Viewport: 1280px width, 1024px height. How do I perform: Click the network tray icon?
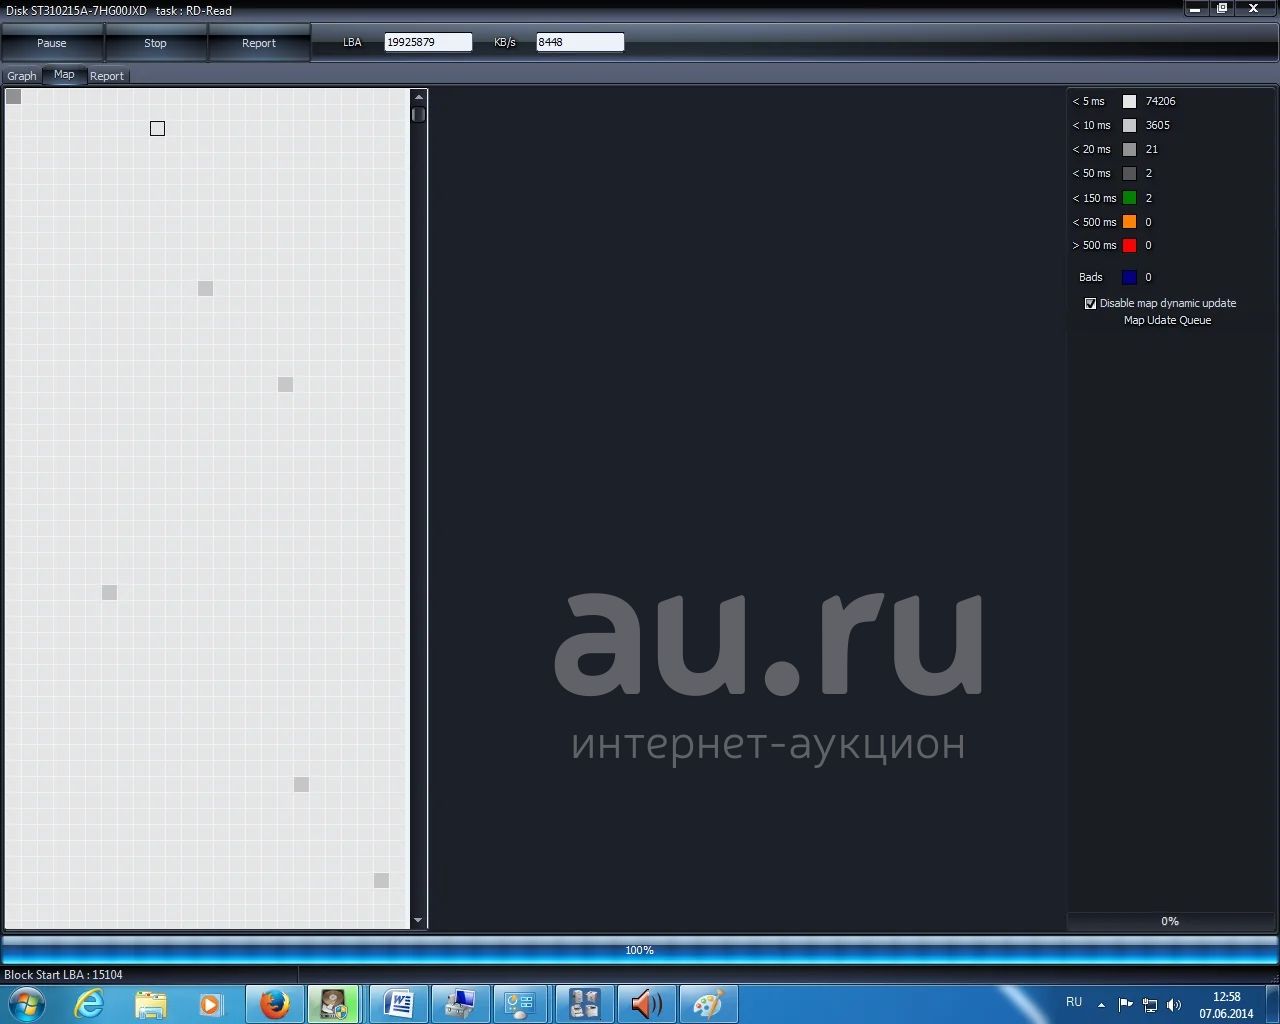tap(1150, 1005)
